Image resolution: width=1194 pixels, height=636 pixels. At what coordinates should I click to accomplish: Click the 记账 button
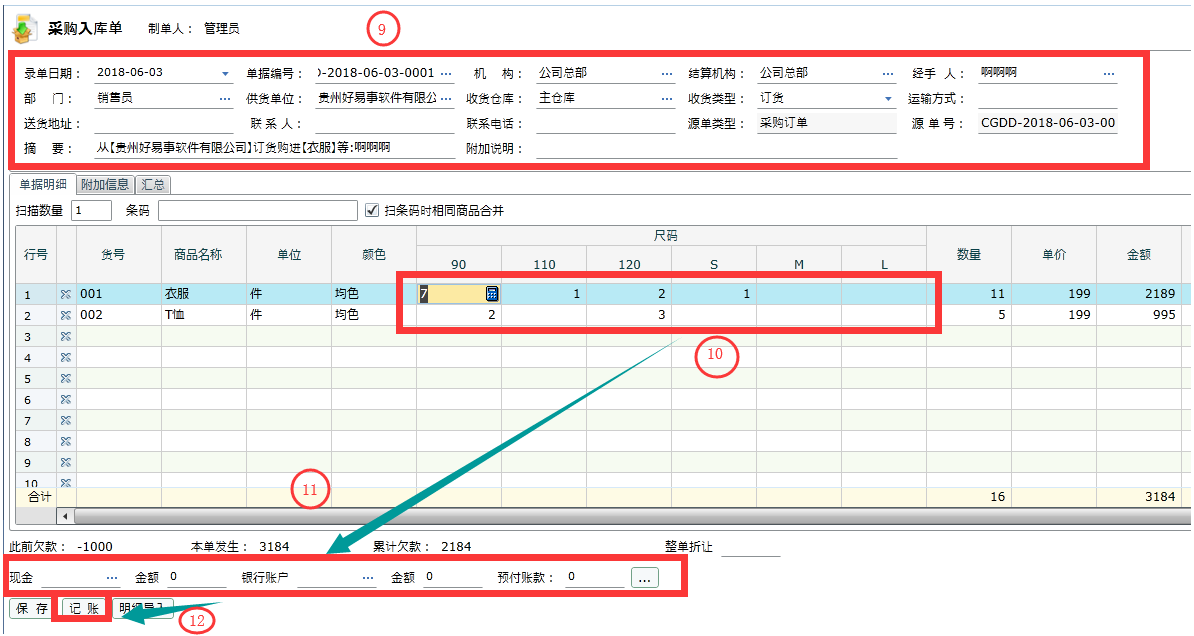pyautogui.click(x=81, y=608)
